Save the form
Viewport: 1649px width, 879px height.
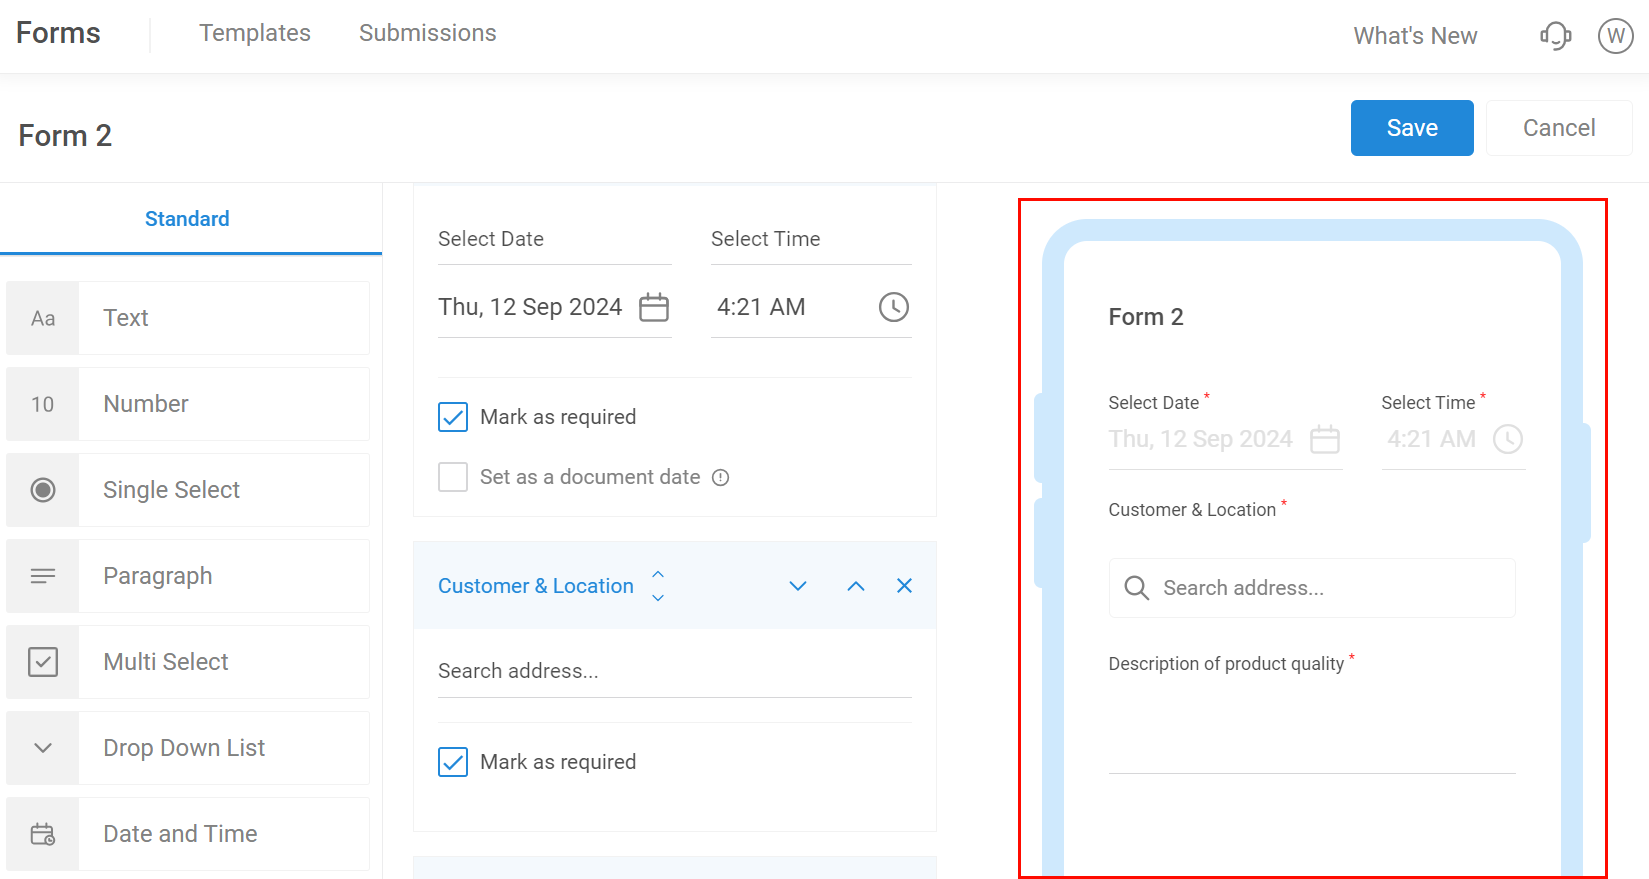pyautogui.click(x=1411, y=128)
